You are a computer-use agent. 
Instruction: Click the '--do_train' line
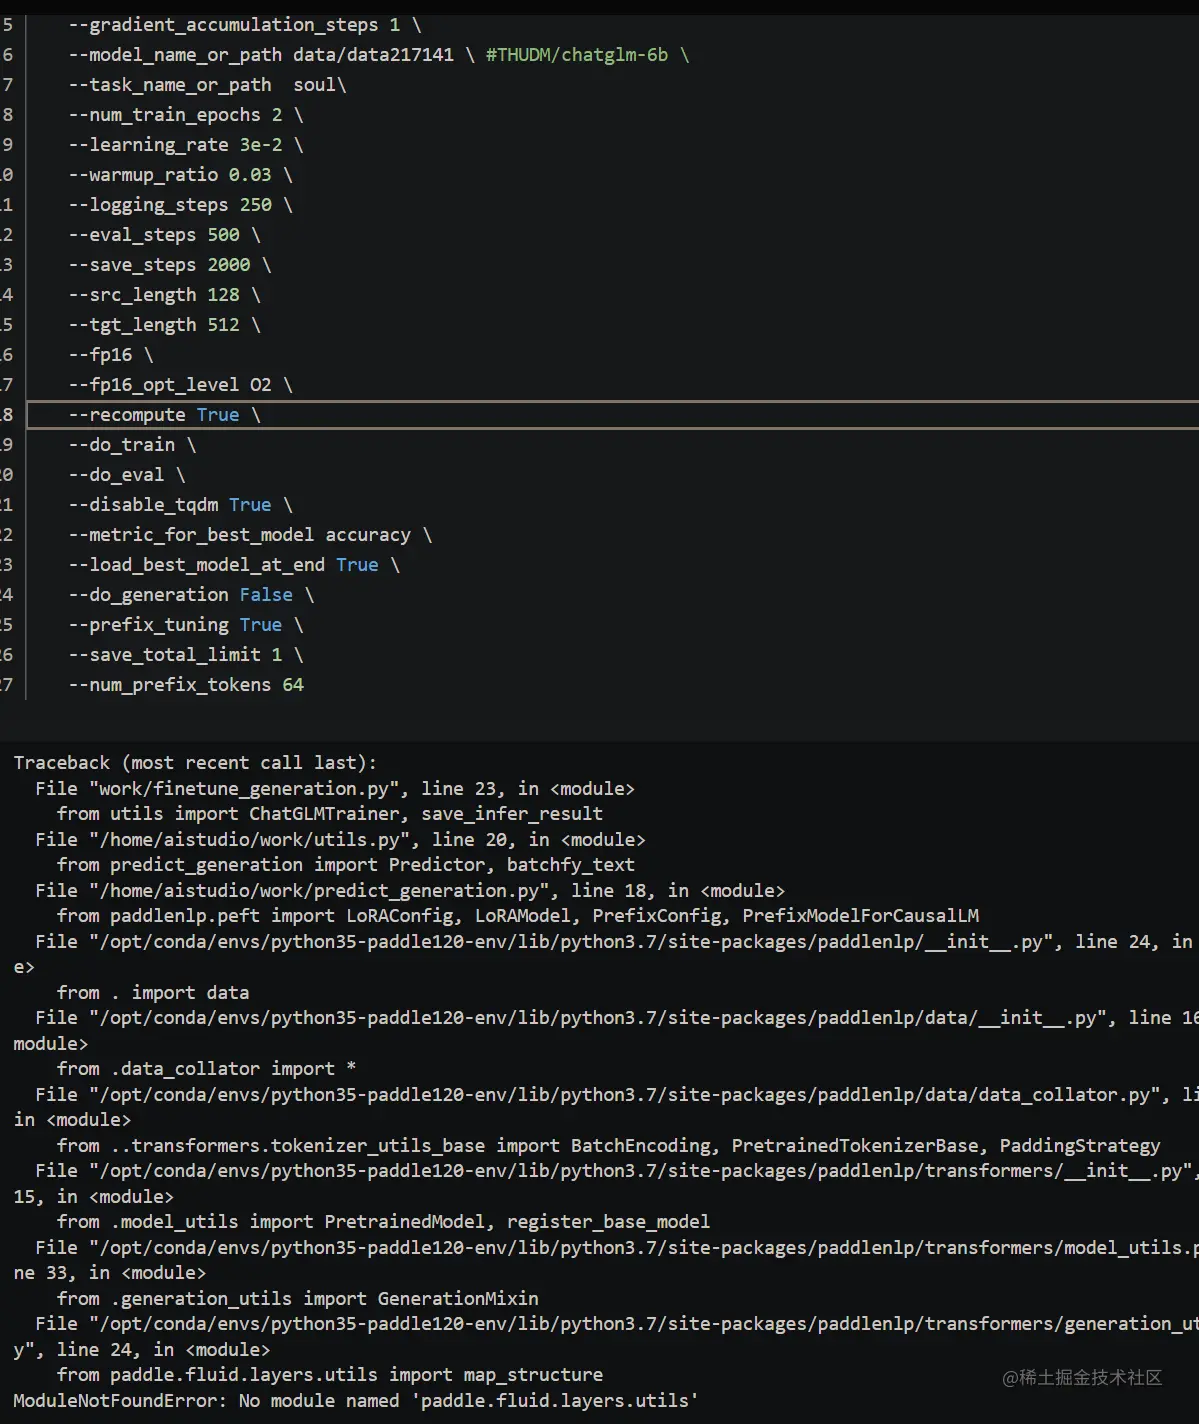[132, 444]
